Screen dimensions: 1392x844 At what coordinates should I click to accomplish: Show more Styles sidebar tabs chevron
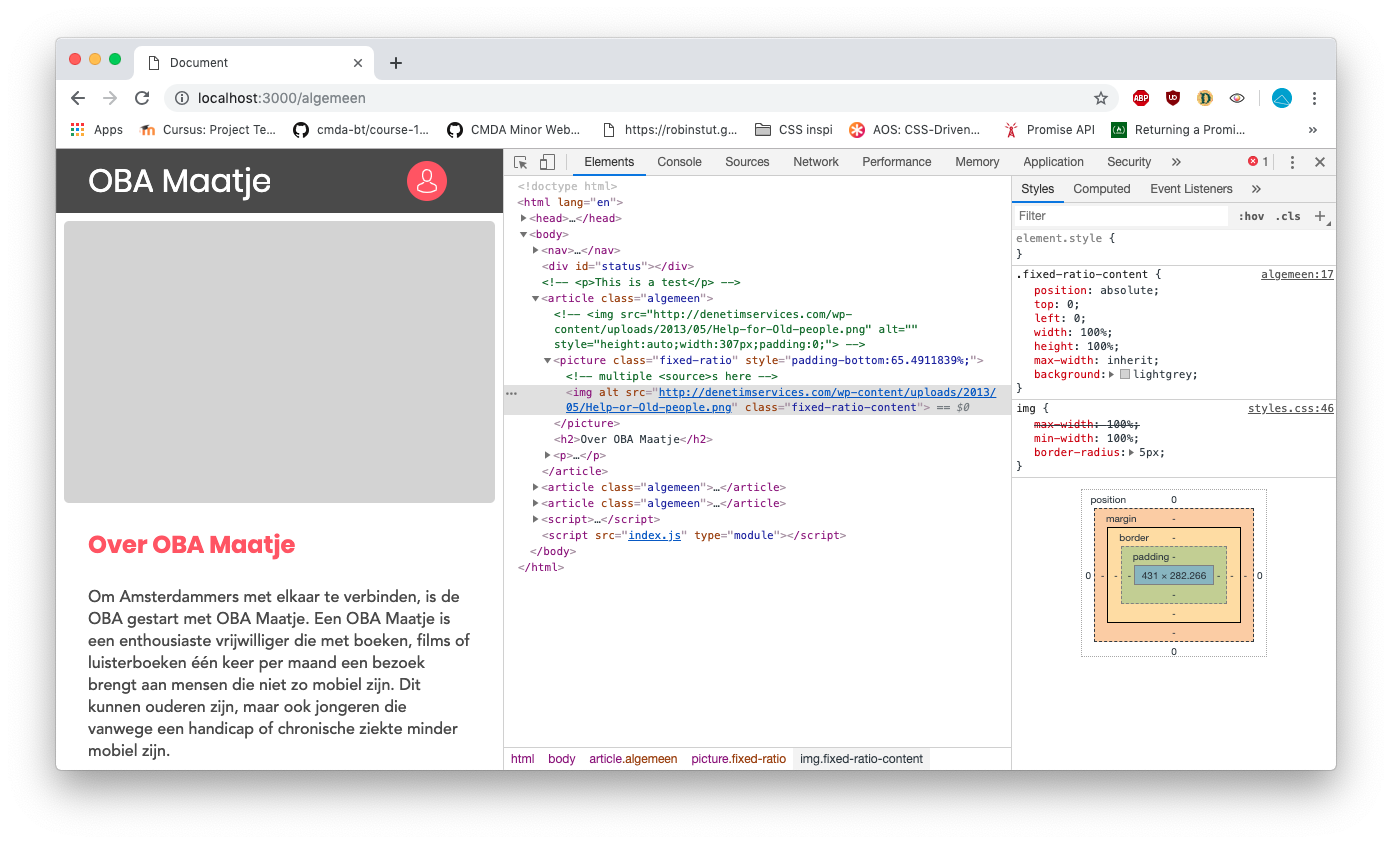1256,189
